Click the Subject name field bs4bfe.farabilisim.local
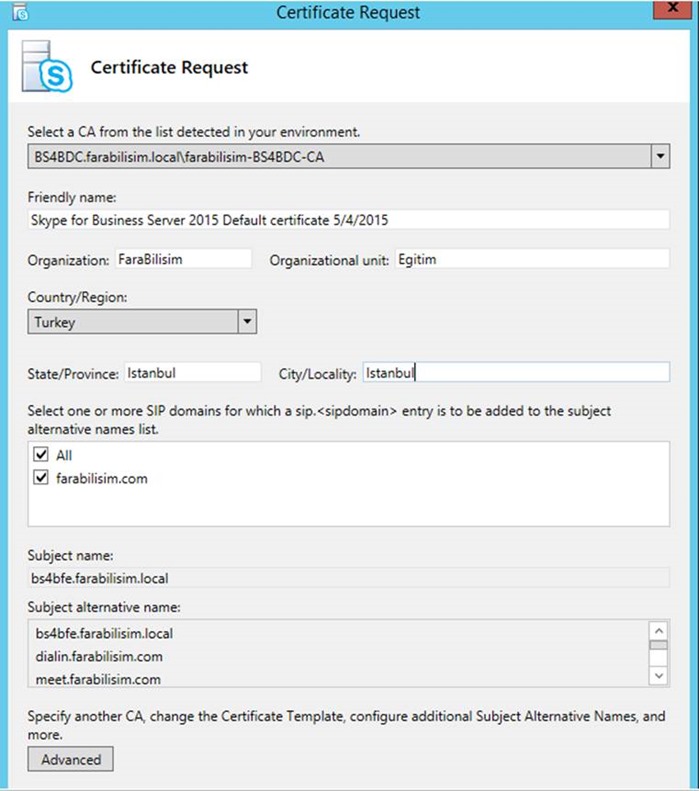 348,578
